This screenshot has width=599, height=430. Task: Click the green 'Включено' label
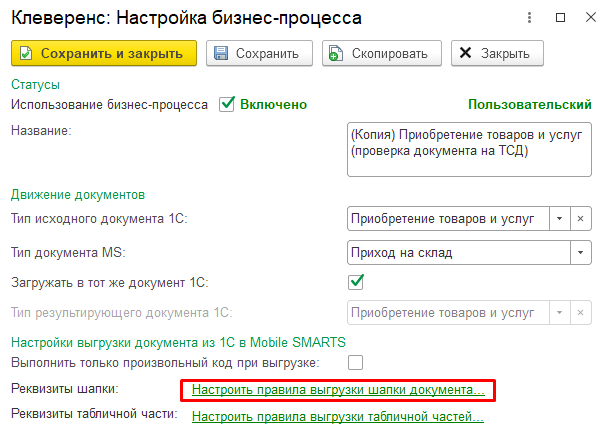pos(274,104)
